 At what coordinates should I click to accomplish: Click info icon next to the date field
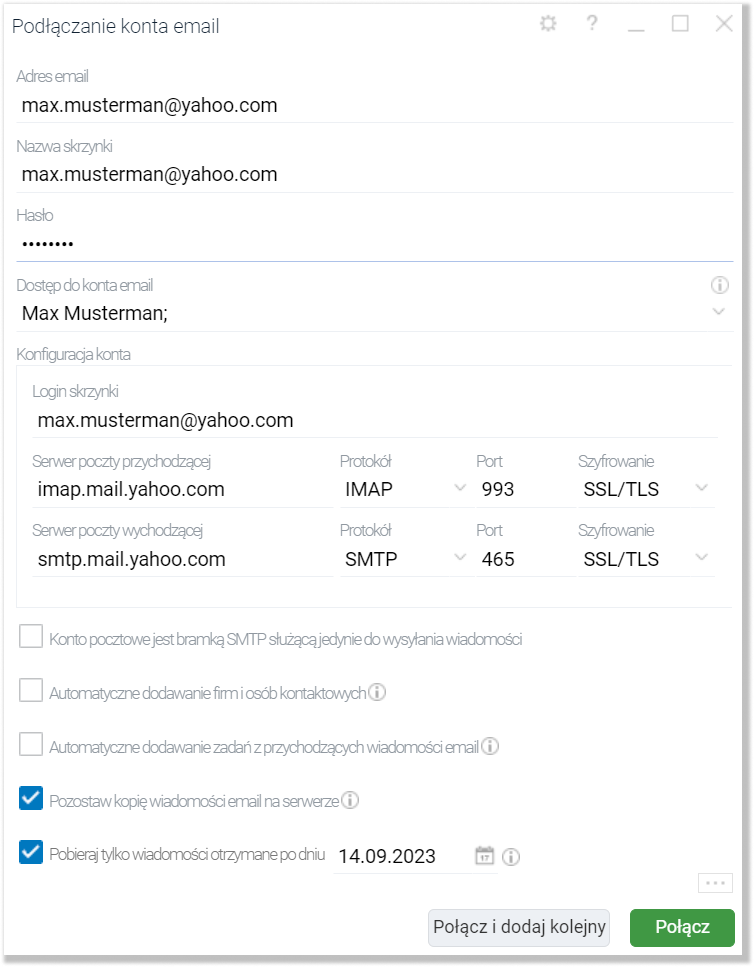click(x=512, y=857)
